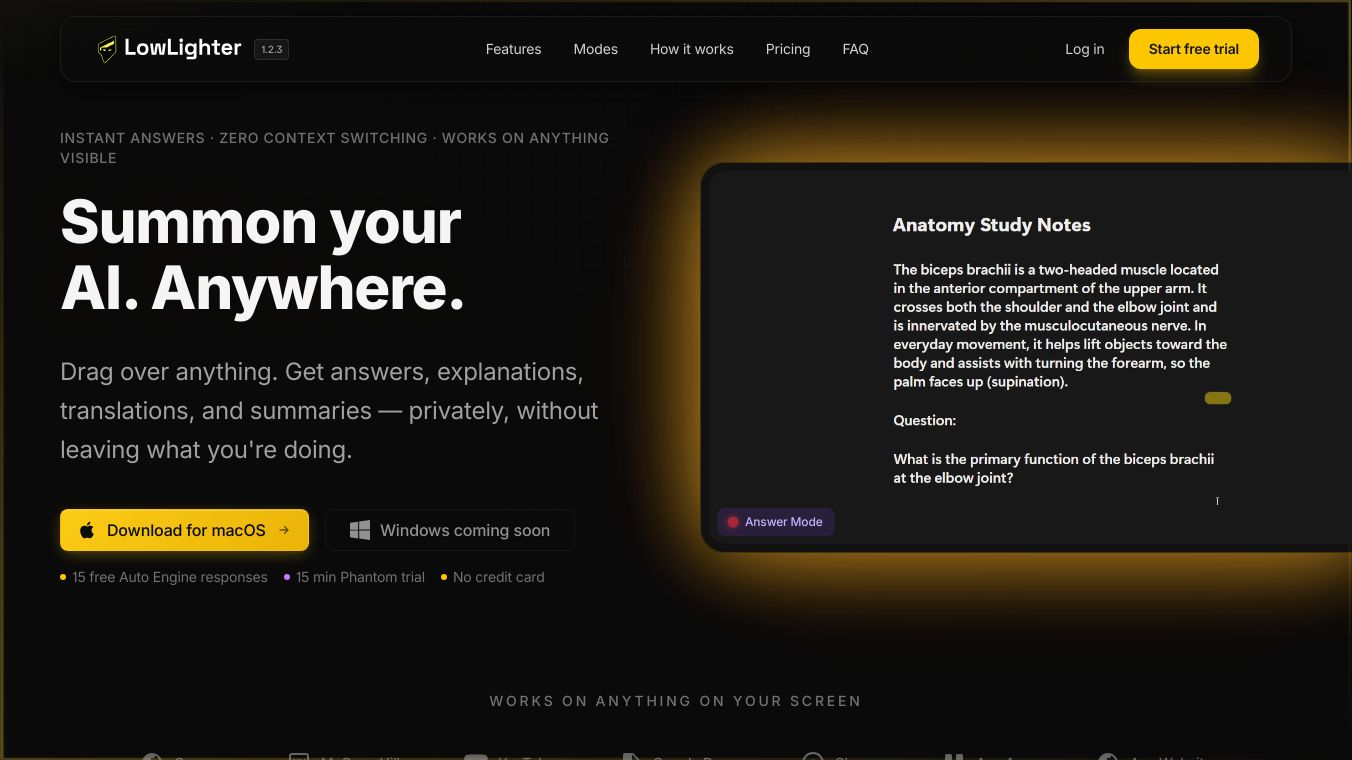
Task: Click the "Drag over anything" description paragraph
Action: click(330, 410)
